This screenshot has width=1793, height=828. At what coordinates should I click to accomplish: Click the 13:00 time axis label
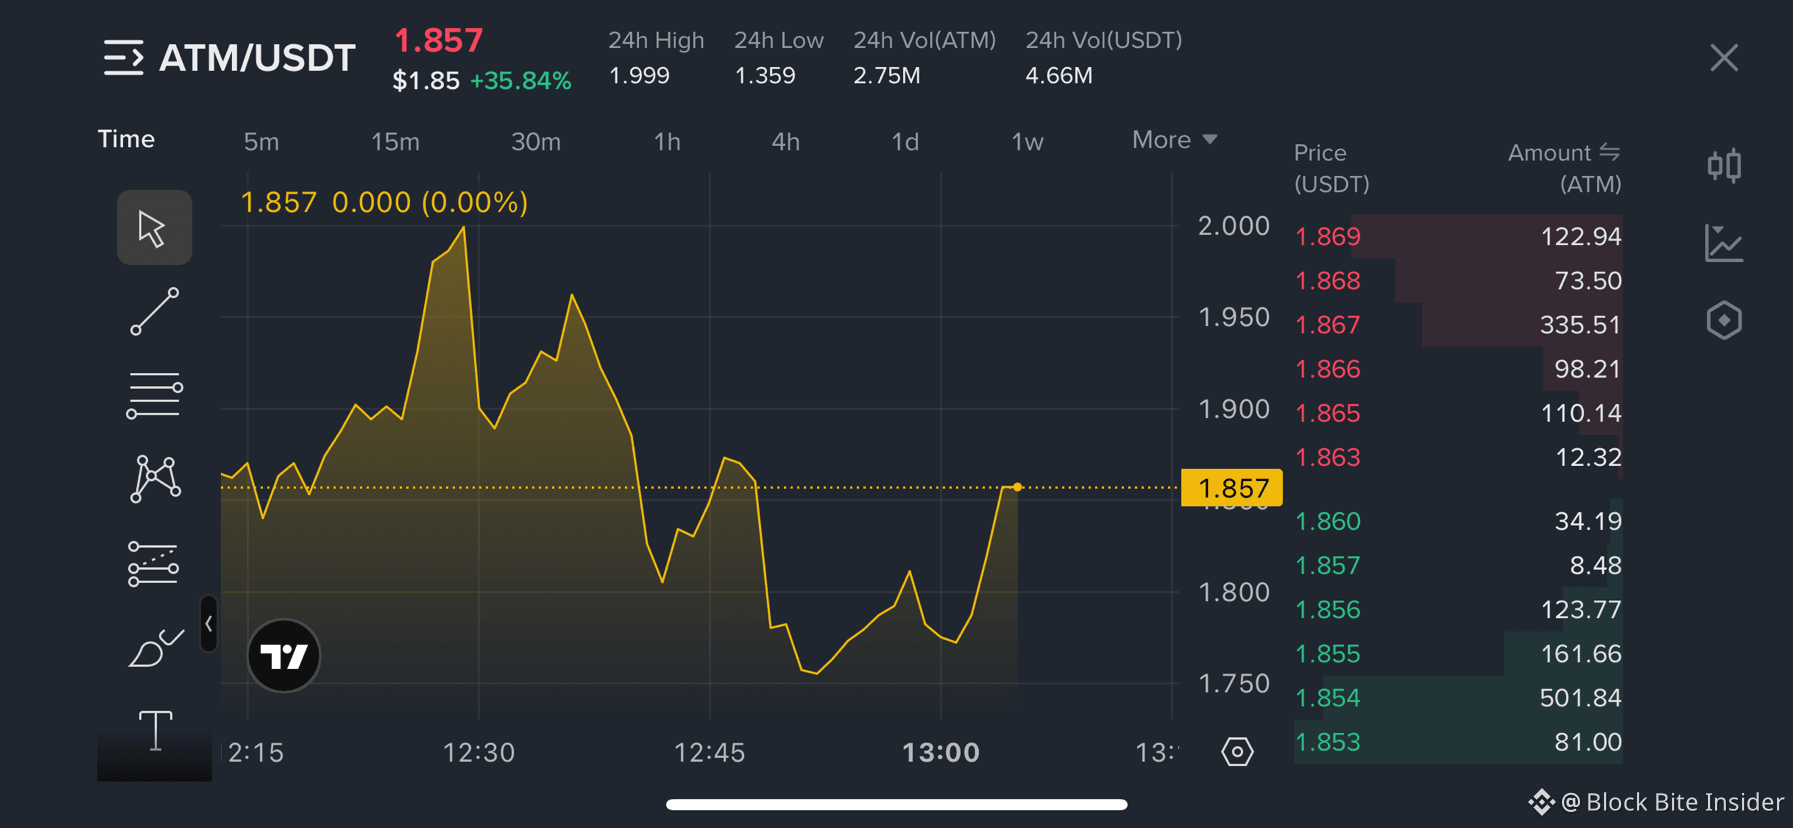[940, 752]
